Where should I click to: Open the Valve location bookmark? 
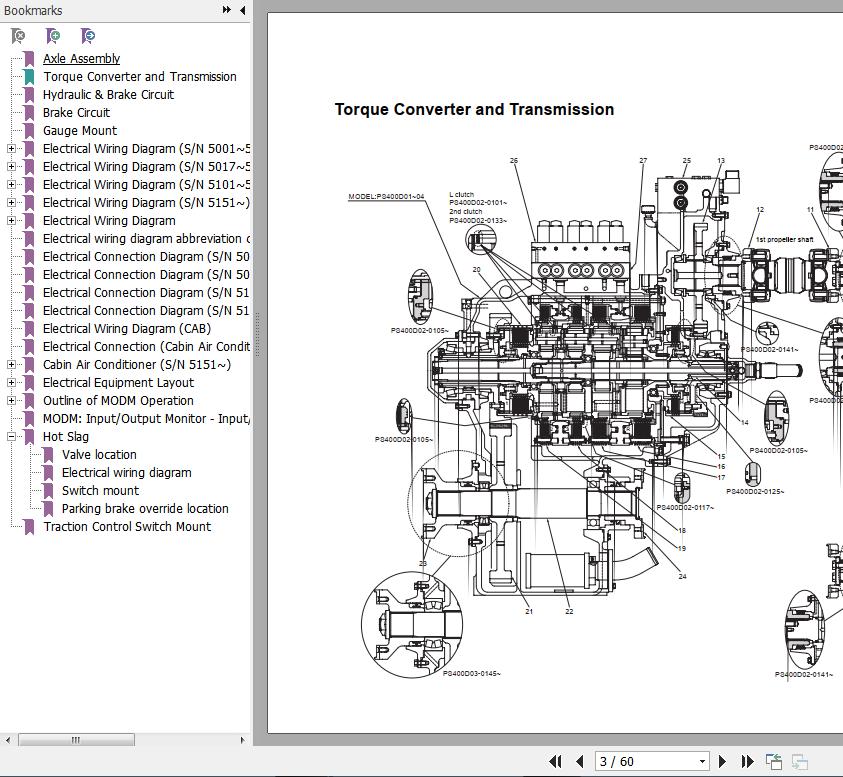99,455
